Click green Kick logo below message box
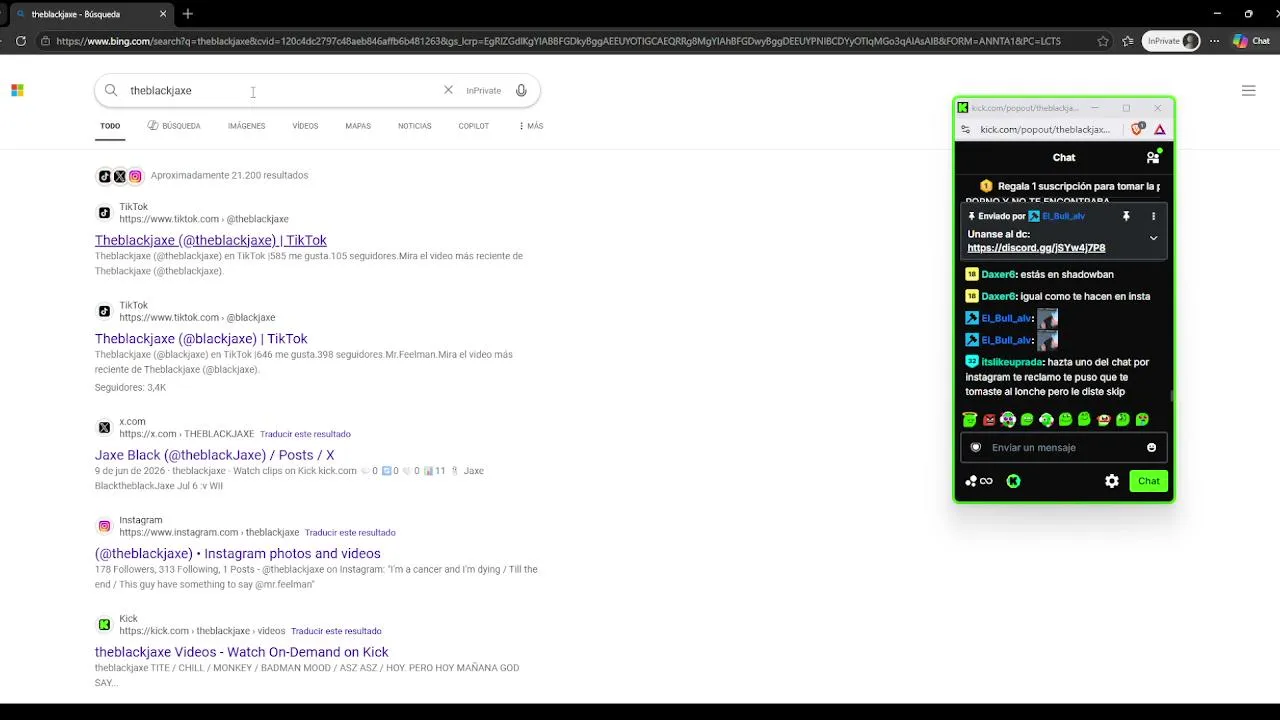This screenshot has height=720, width=1280. pos(1013,481)
